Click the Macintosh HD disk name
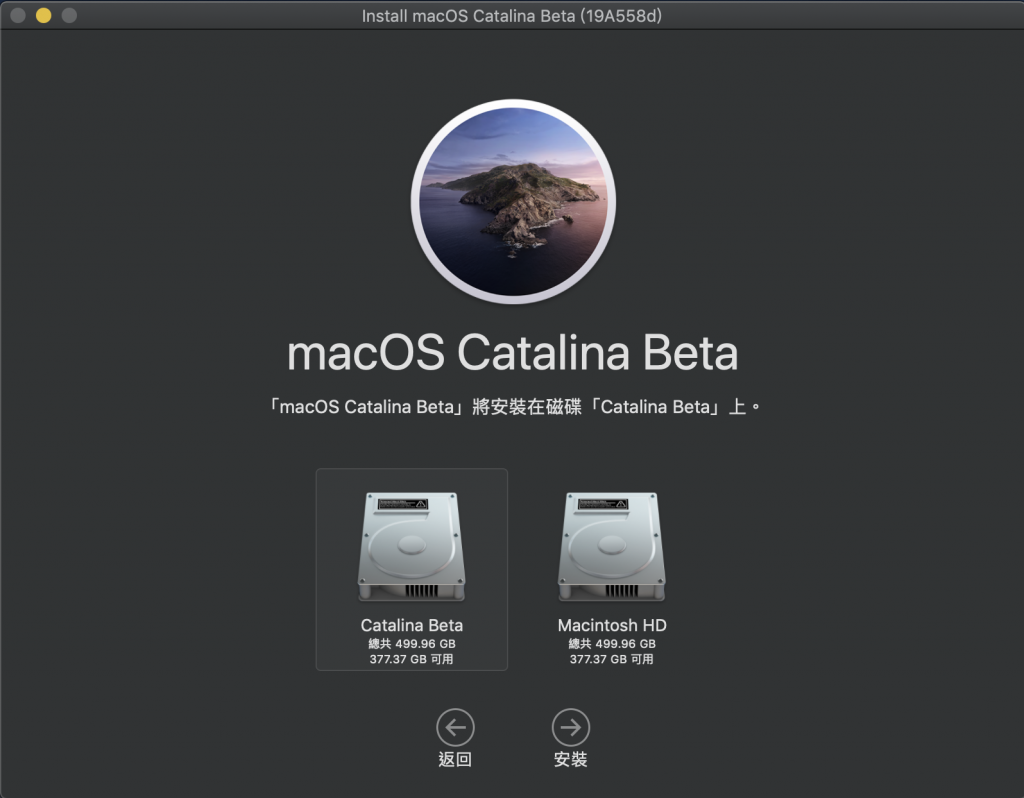1024x798 pixels. (612, 625)
